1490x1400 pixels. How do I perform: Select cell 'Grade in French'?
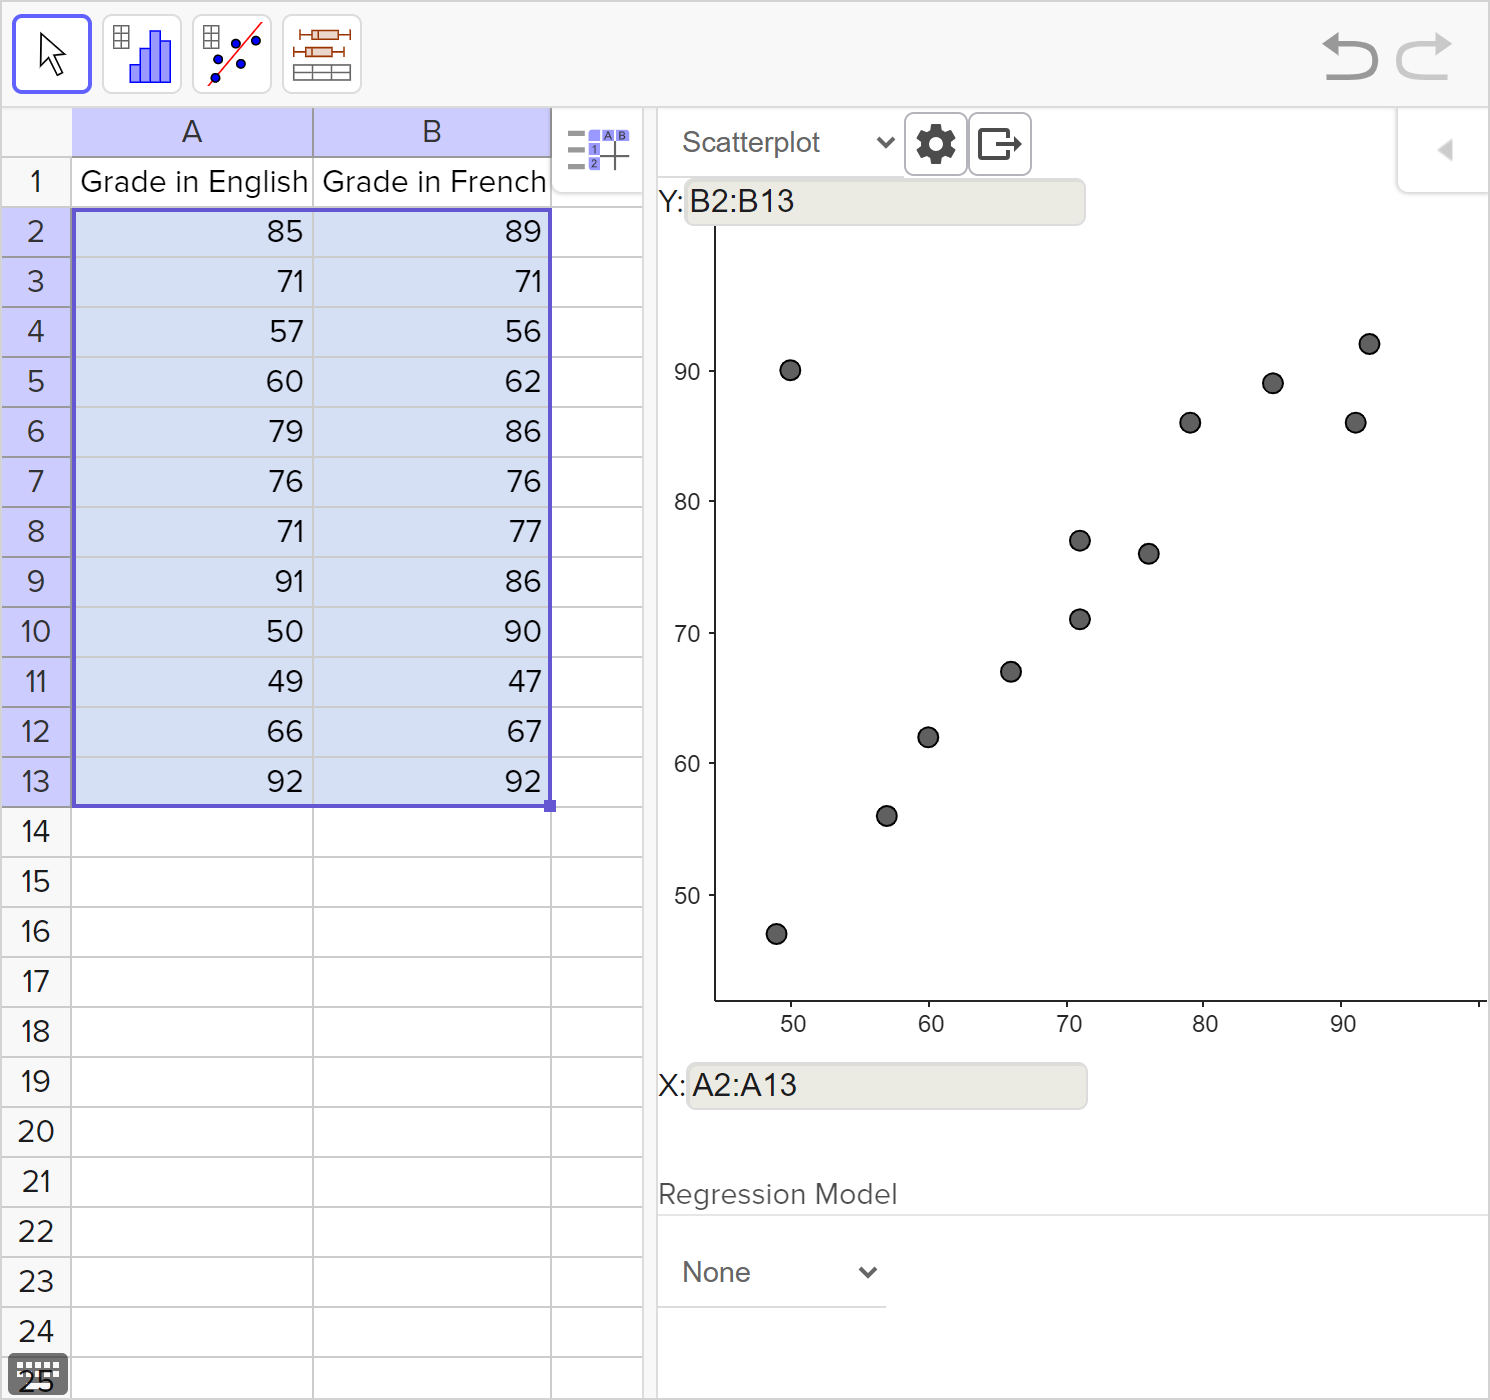click(433, 182)
